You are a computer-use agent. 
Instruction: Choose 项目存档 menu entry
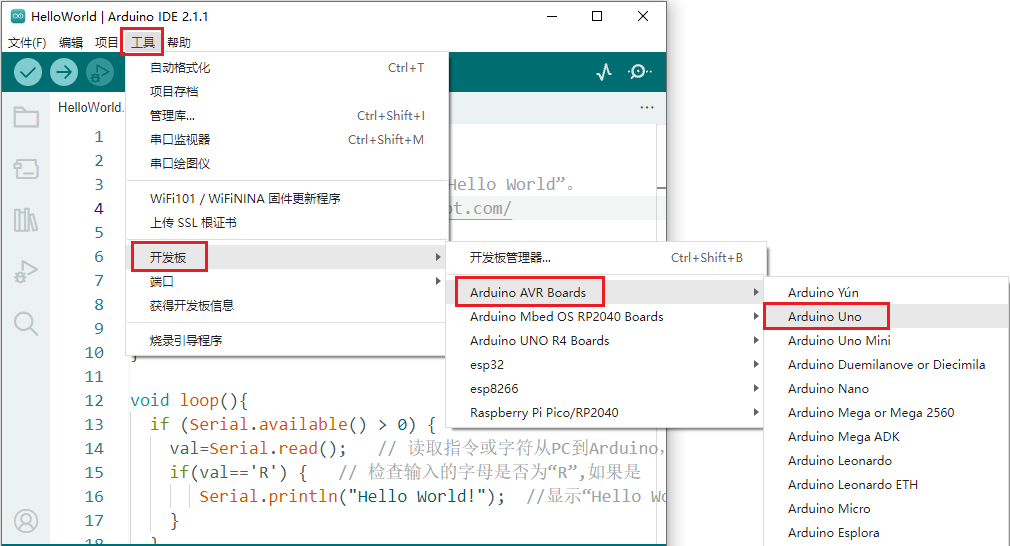tap(287, 91)
